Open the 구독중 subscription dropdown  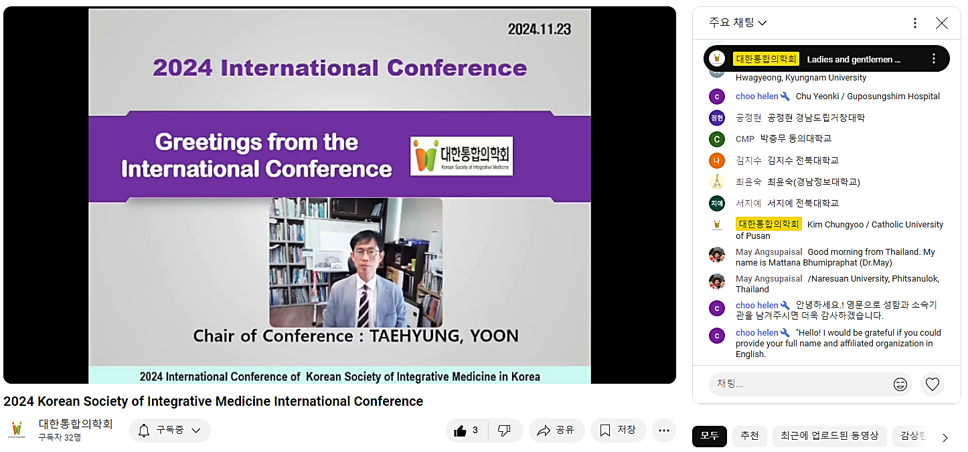(169, 431)
